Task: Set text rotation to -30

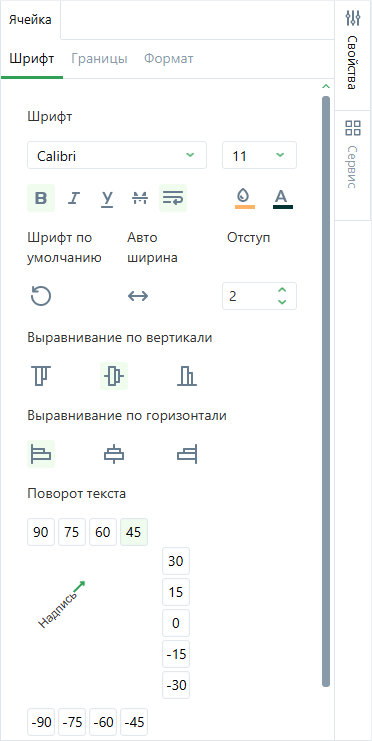Action: [176, 685]
